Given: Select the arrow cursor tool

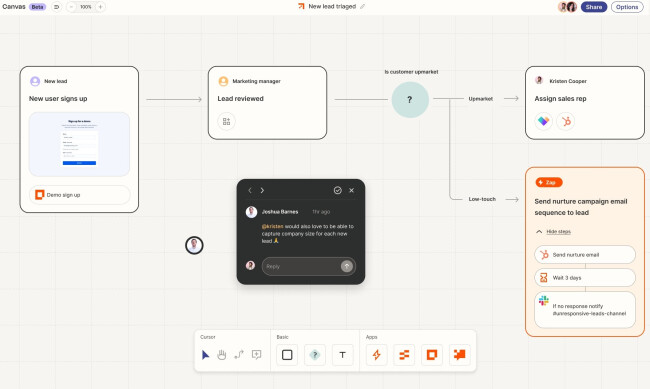Looking at the screenshot, I should coord(205,355).
